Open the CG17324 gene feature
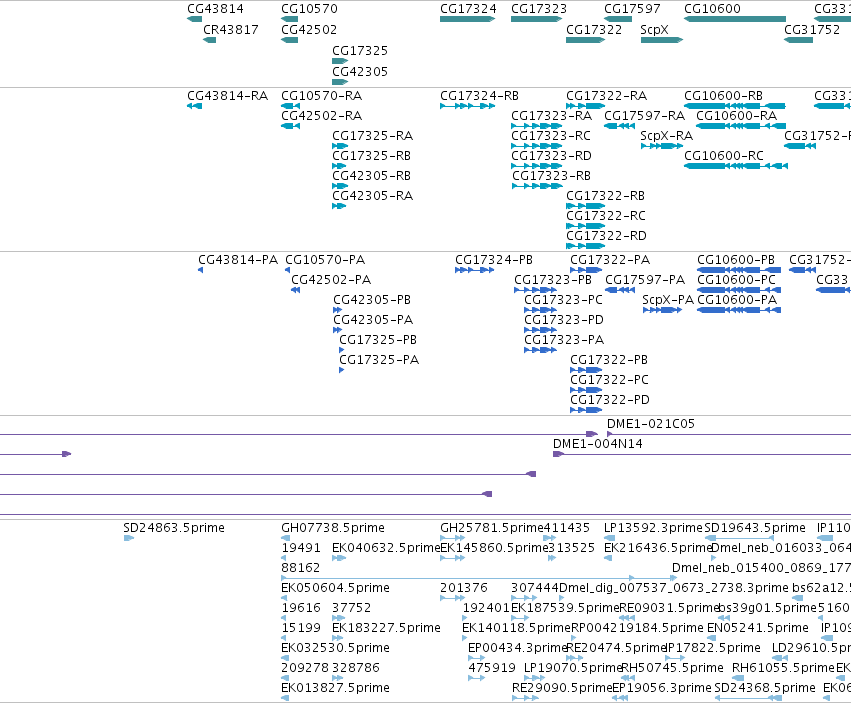 click(x=467, y=19)
